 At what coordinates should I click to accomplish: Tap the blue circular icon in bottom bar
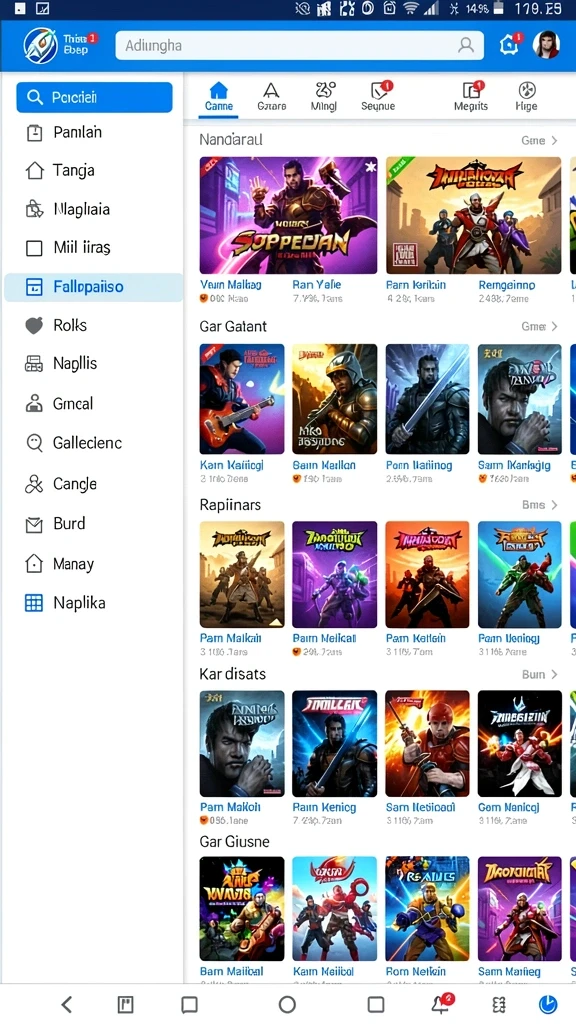coord(549,1004)
